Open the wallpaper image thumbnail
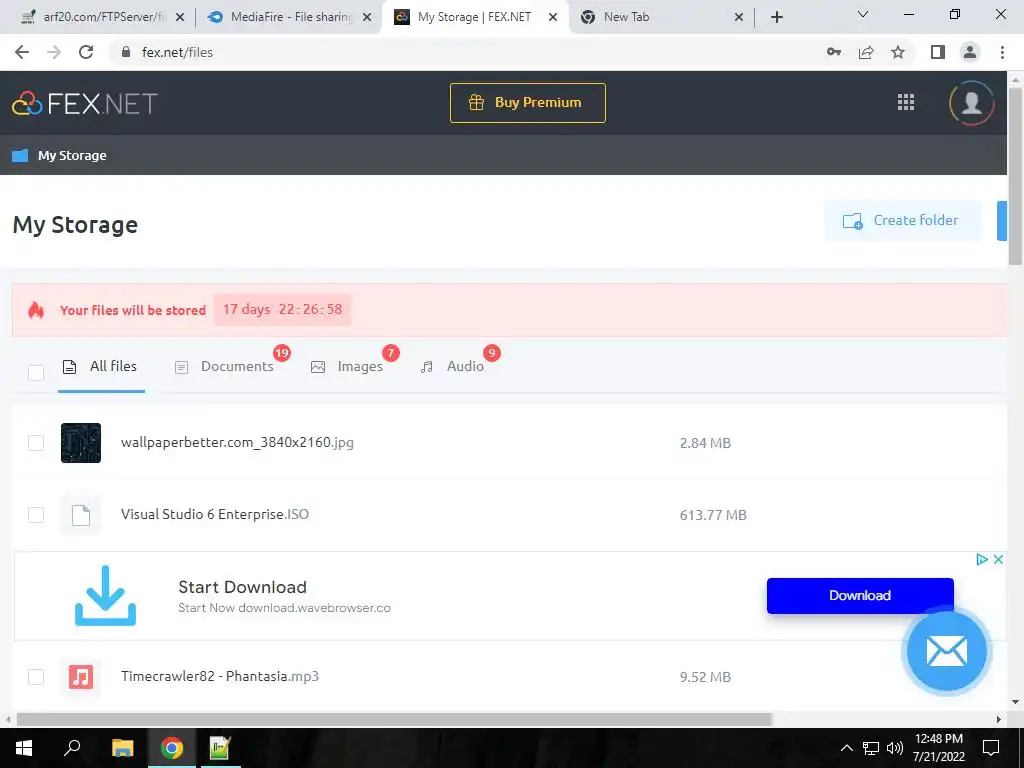The image size is (1024, 768). click(x=81, y=443)
